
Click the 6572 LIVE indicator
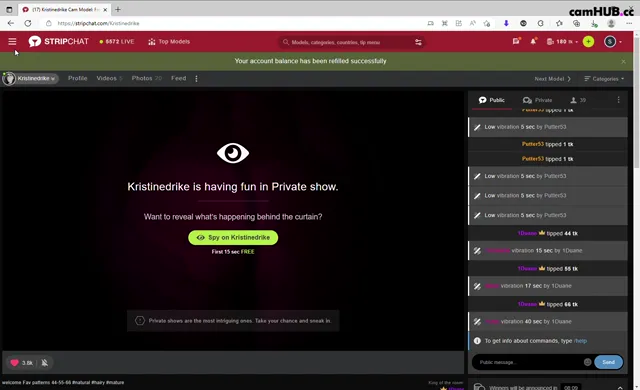pyautogui.click(x=117, y=42)
